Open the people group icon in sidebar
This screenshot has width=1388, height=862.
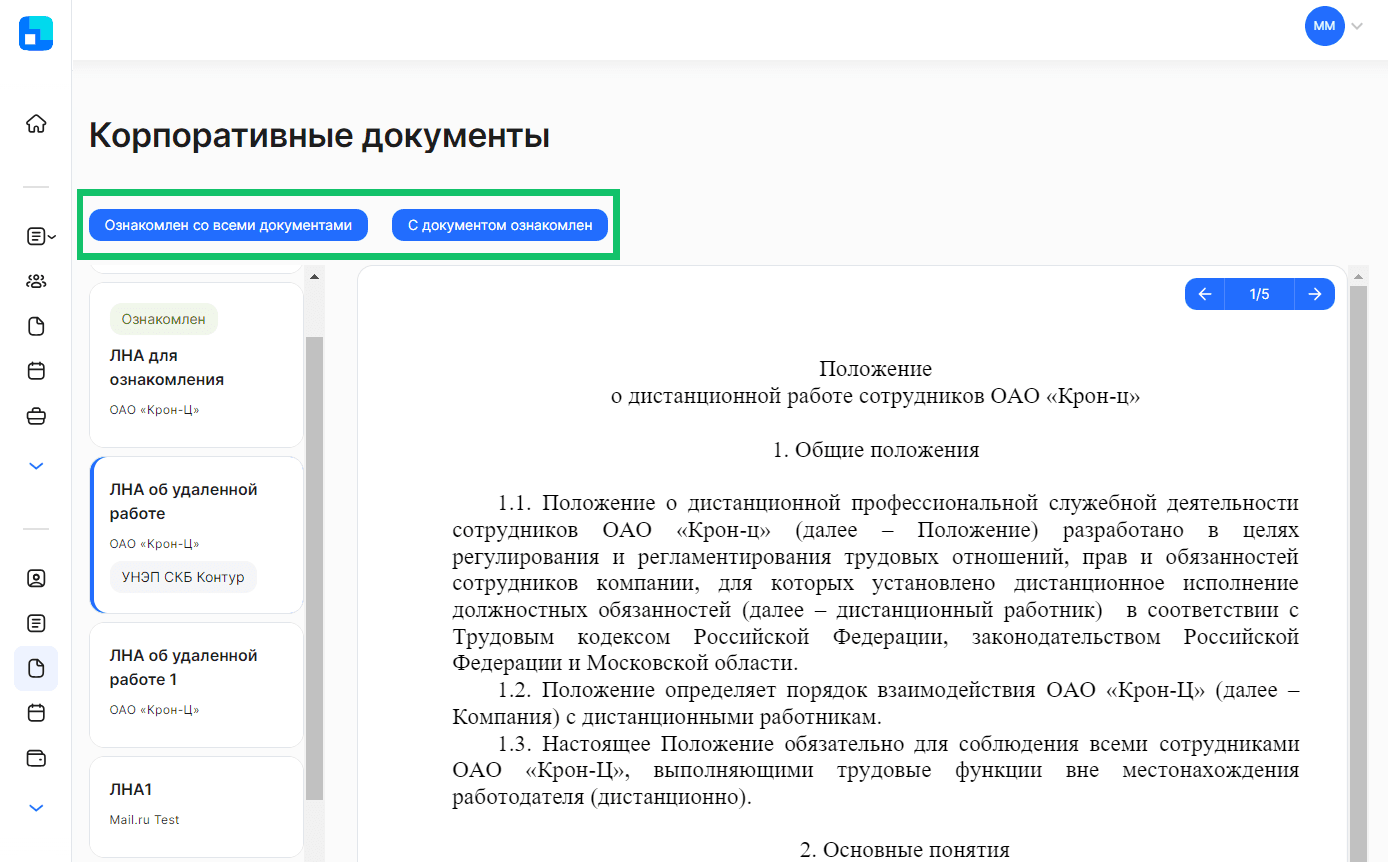pos(36,281)
